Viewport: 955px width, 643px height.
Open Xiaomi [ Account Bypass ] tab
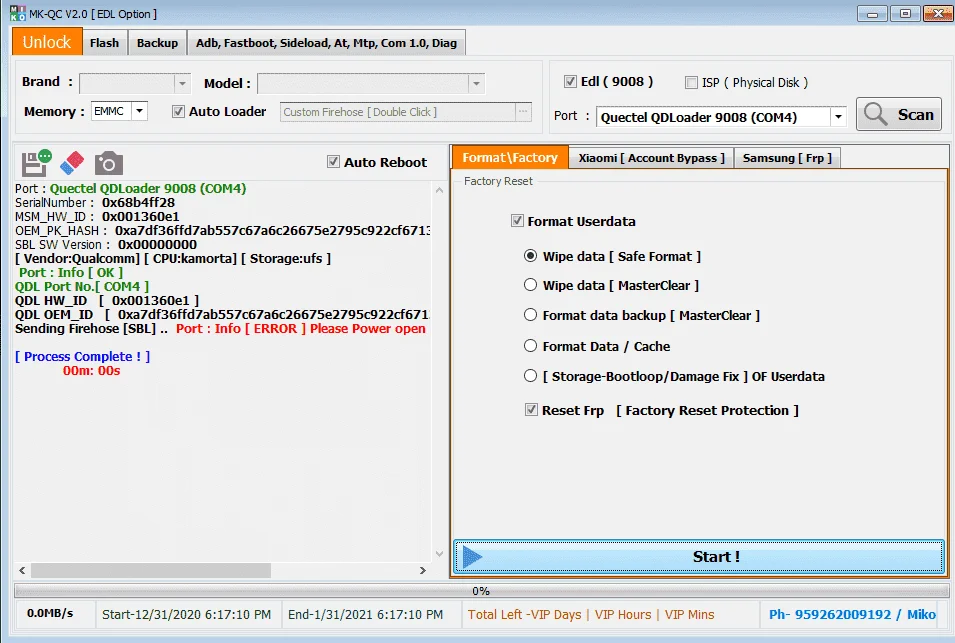click(x=651, y=158)
